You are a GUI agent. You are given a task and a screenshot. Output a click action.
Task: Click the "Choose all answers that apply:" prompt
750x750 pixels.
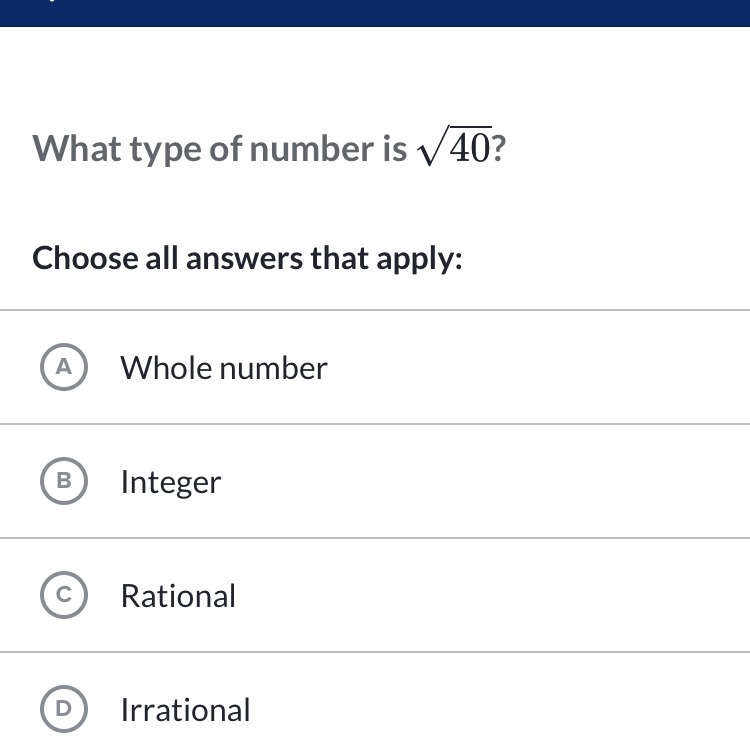247,259
